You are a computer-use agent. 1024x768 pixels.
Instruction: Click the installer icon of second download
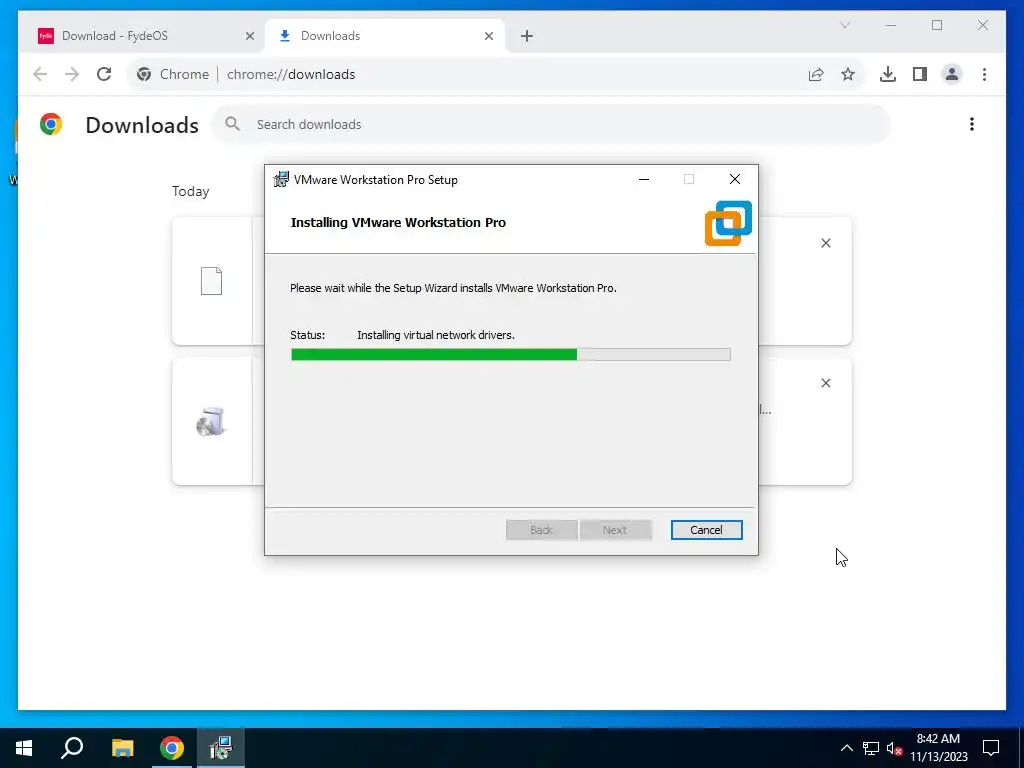pyautogui.click(x=211, y=421)
